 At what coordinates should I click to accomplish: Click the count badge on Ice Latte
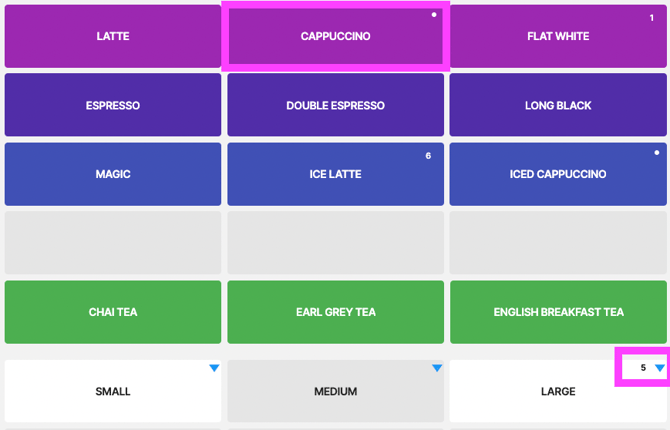click(x=428, y=156)
